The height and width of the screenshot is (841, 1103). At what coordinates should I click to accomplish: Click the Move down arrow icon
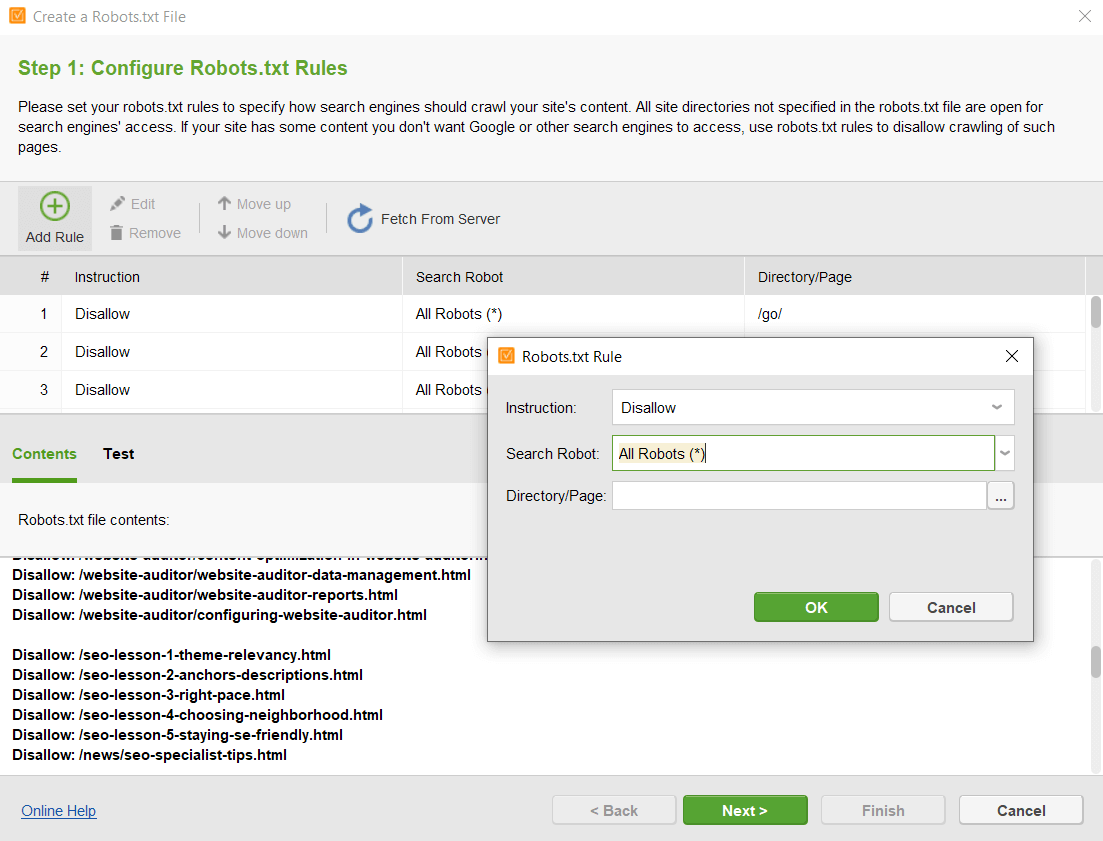(x=224, y=232)
